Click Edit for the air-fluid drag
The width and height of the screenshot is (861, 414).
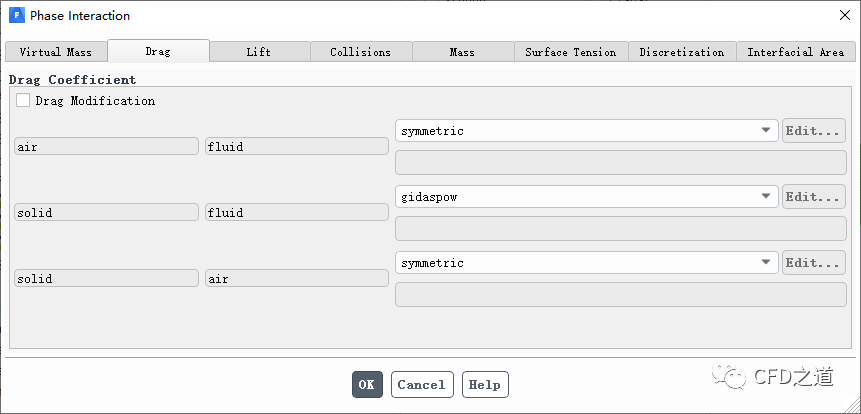click(x=813, y=131)
